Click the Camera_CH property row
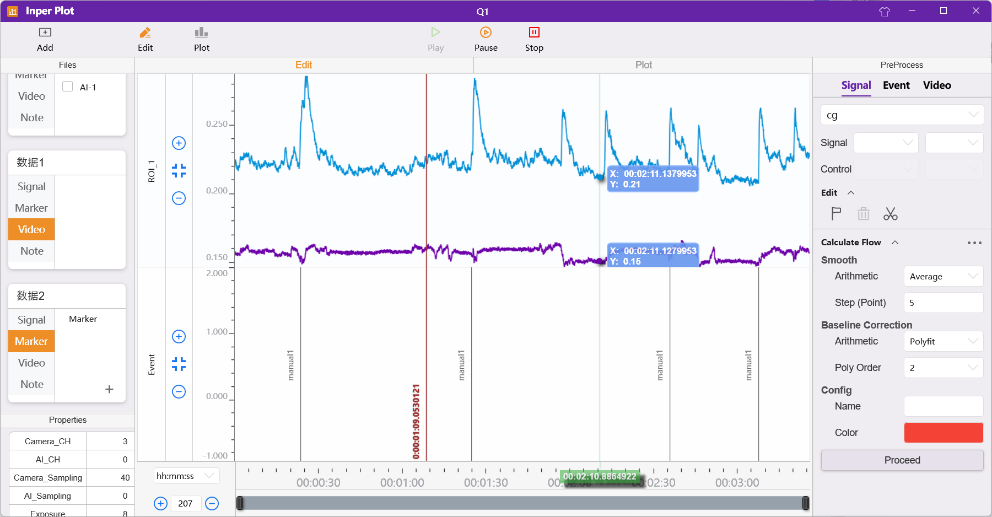 coord(70,441)
